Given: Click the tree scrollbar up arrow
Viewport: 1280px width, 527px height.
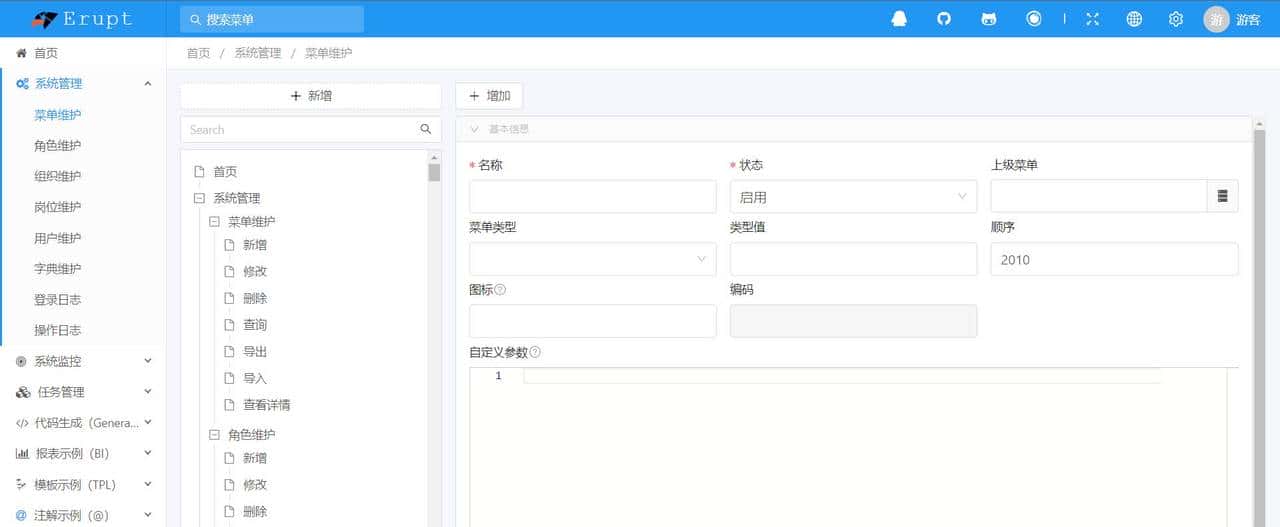Looking at the screenshot, I should (434, 157).
